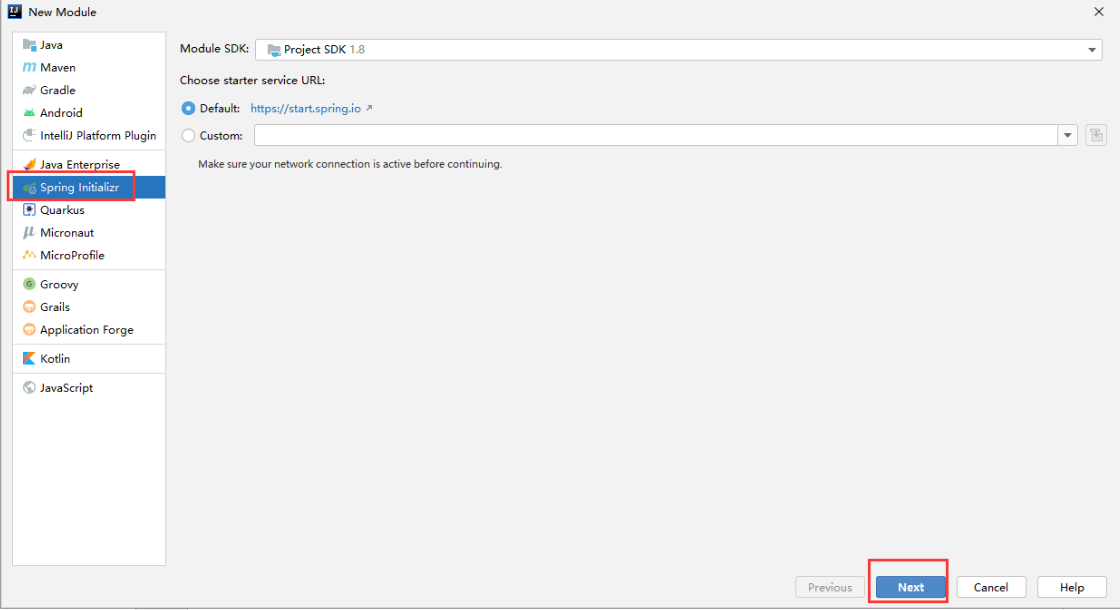Viewport: 1120px width, 610px height.
Task: Click the 'New Module' title text
Action: point(62,12)
